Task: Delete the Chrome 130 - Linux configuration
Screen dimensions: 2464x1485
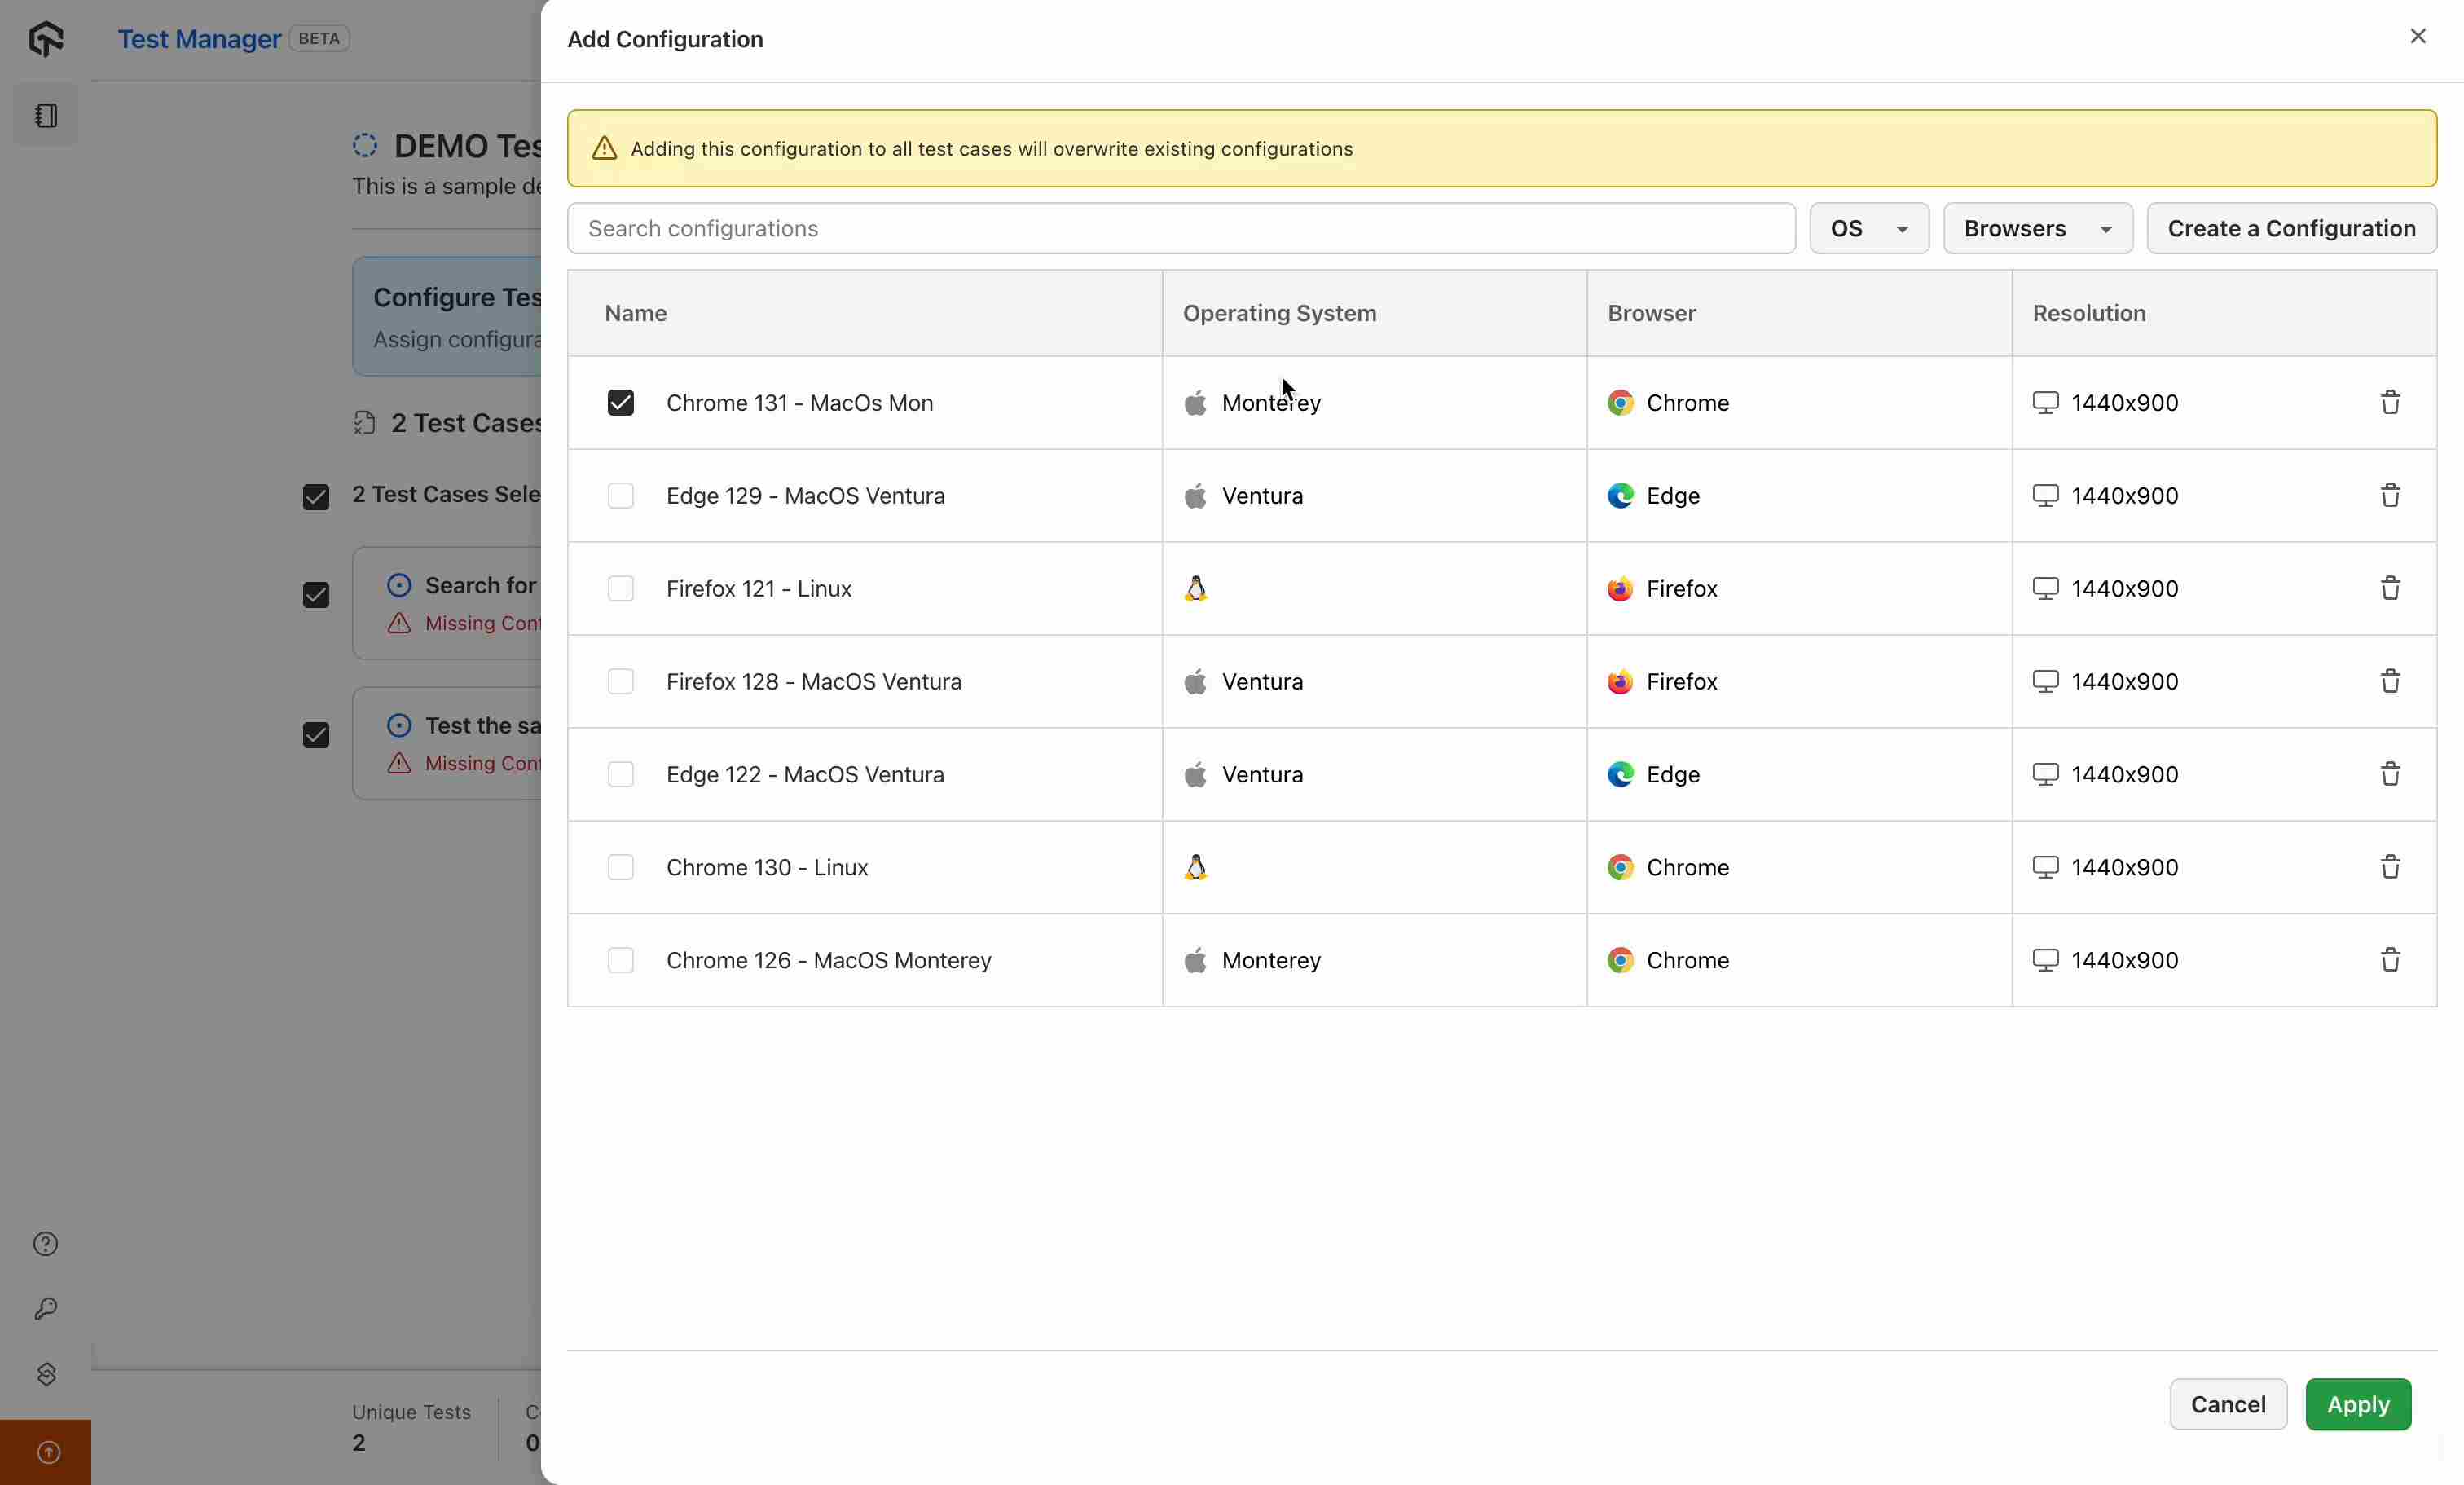Action: tap(2390, 867)
